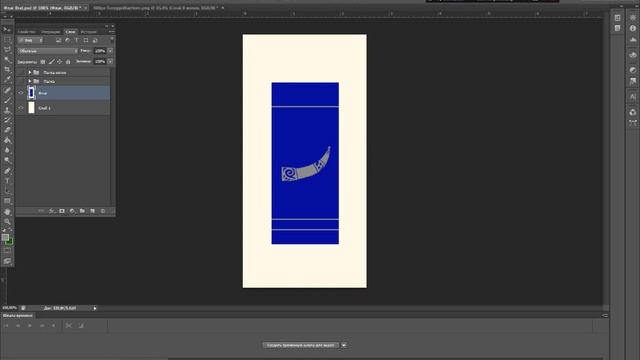Toggle lock transparent pixels
640x360 pixels.
tap(43, 62)
